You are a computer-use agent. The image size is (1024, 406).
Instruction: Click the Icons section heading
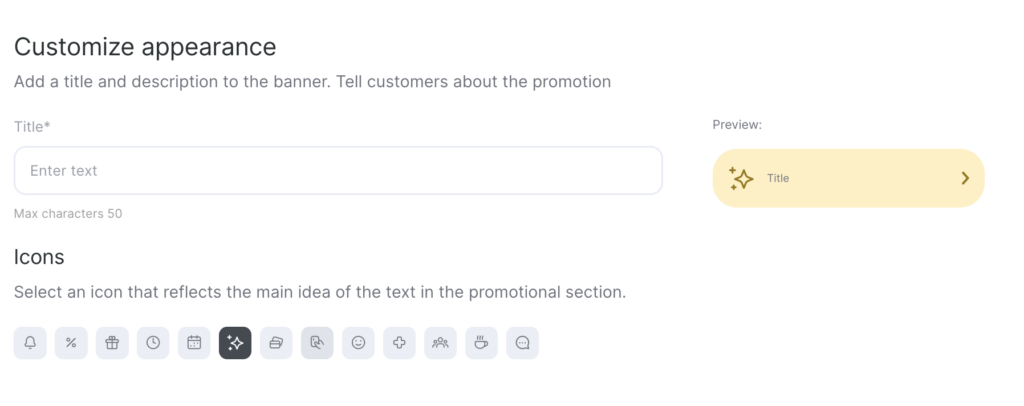39,257
